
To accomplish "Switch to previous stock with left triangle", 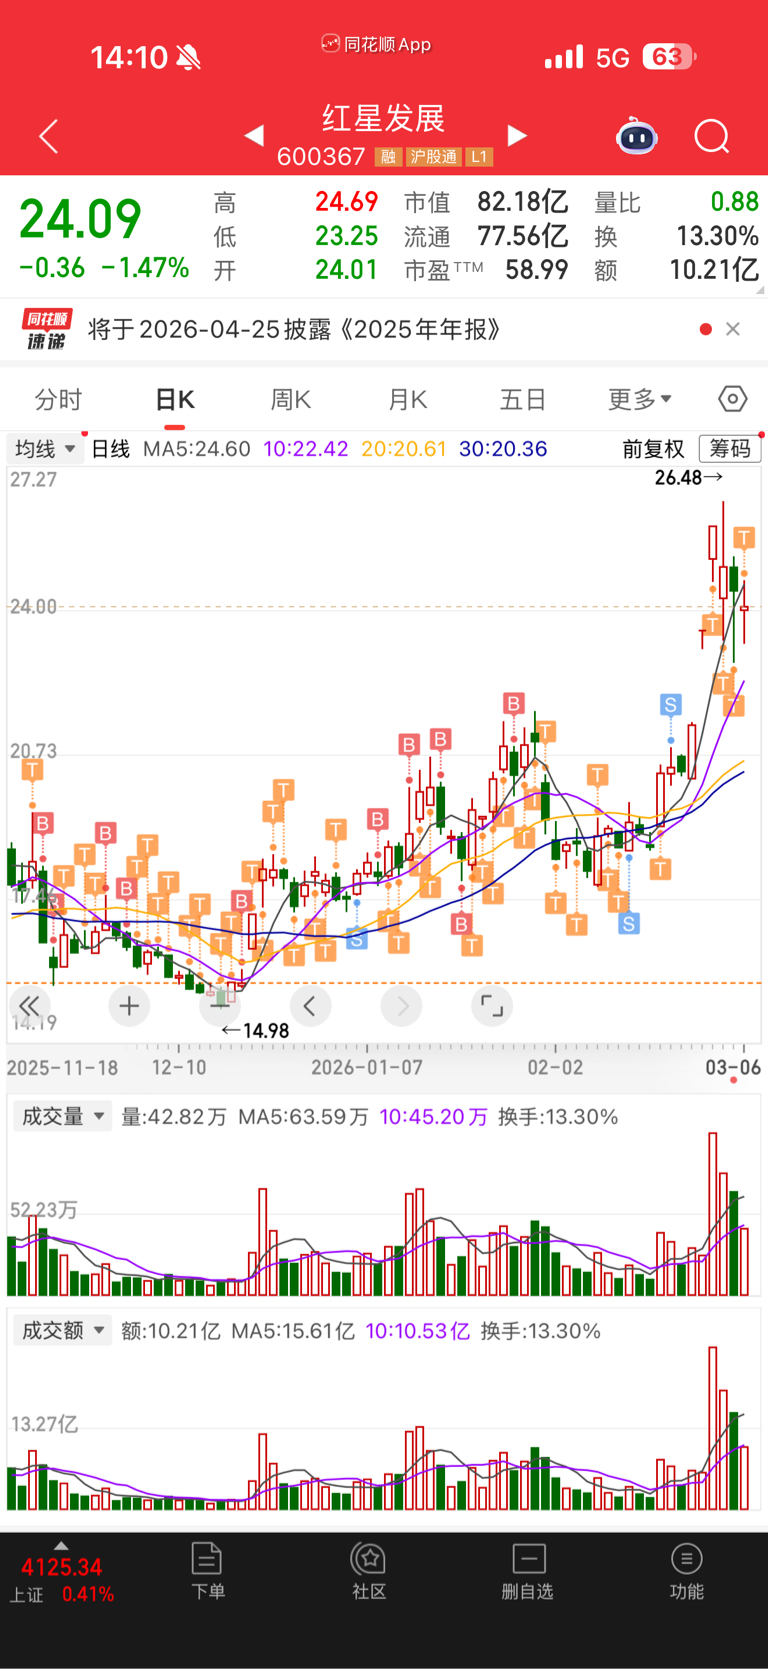I will tap(254, 135).
